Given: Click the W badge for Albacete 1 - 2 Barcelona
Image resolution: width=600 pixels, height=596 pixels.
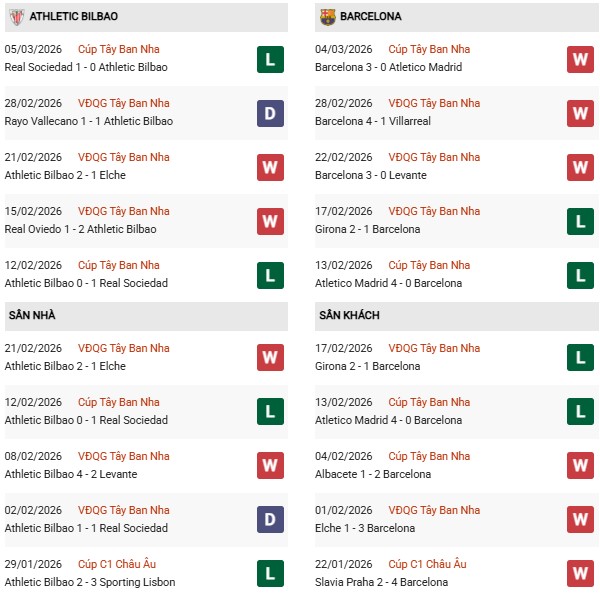Looking at the screenshot, I should (x=581, y=466).
